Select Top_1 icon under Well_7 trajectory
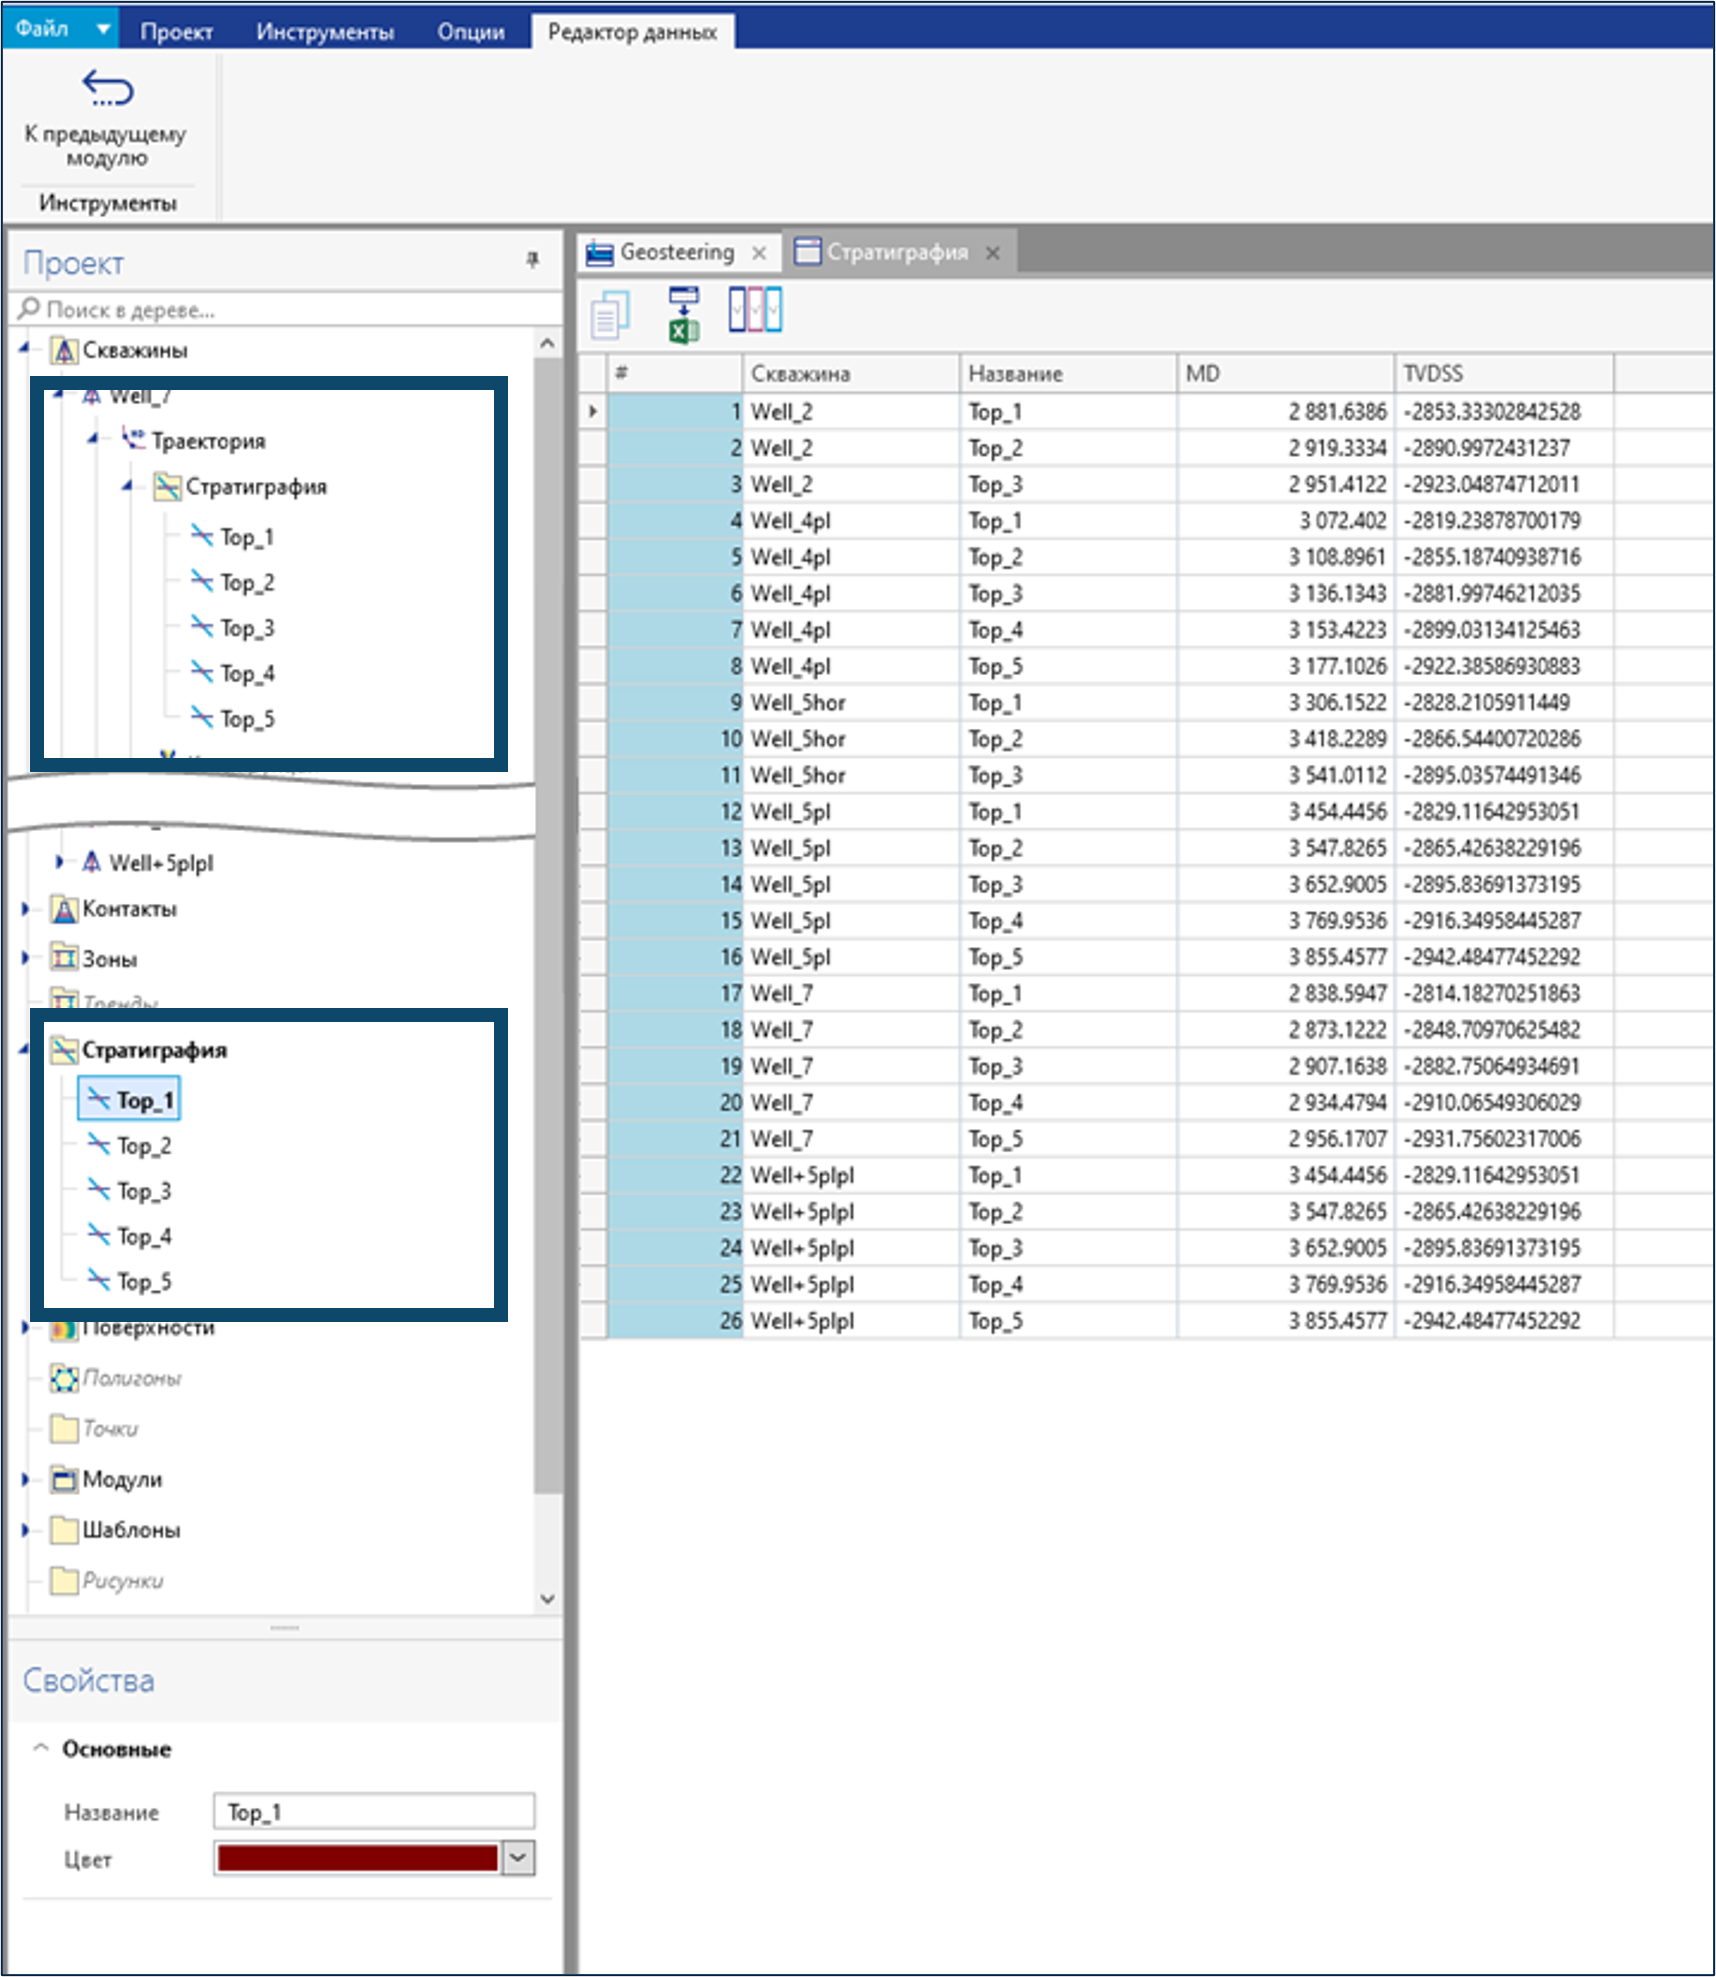Viewport: 1716px width, 1977px height. (x=203, y=536)
